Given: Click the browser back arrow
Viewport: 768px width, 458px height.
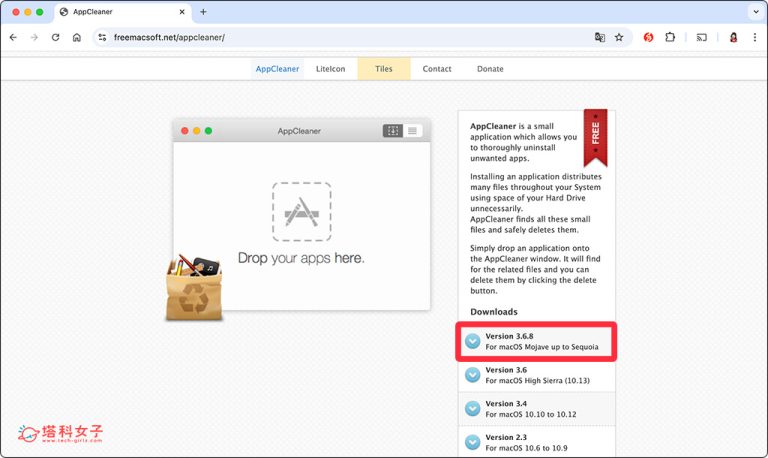Looking at the screenshot, I should 13,37.
